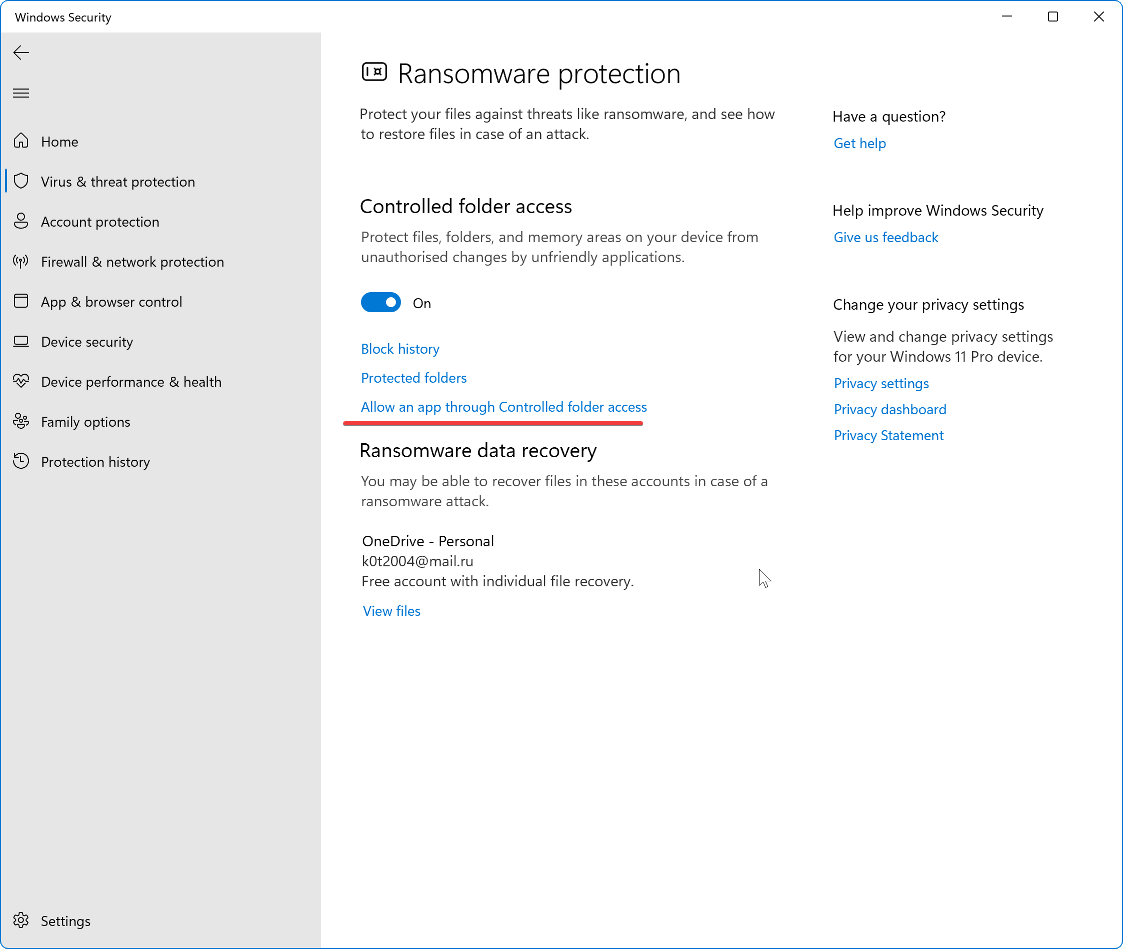Viewport: 1123px width, 949px height.
Task: Click the OneDrive - Personal account text
Action: click(x=428, y=541)
